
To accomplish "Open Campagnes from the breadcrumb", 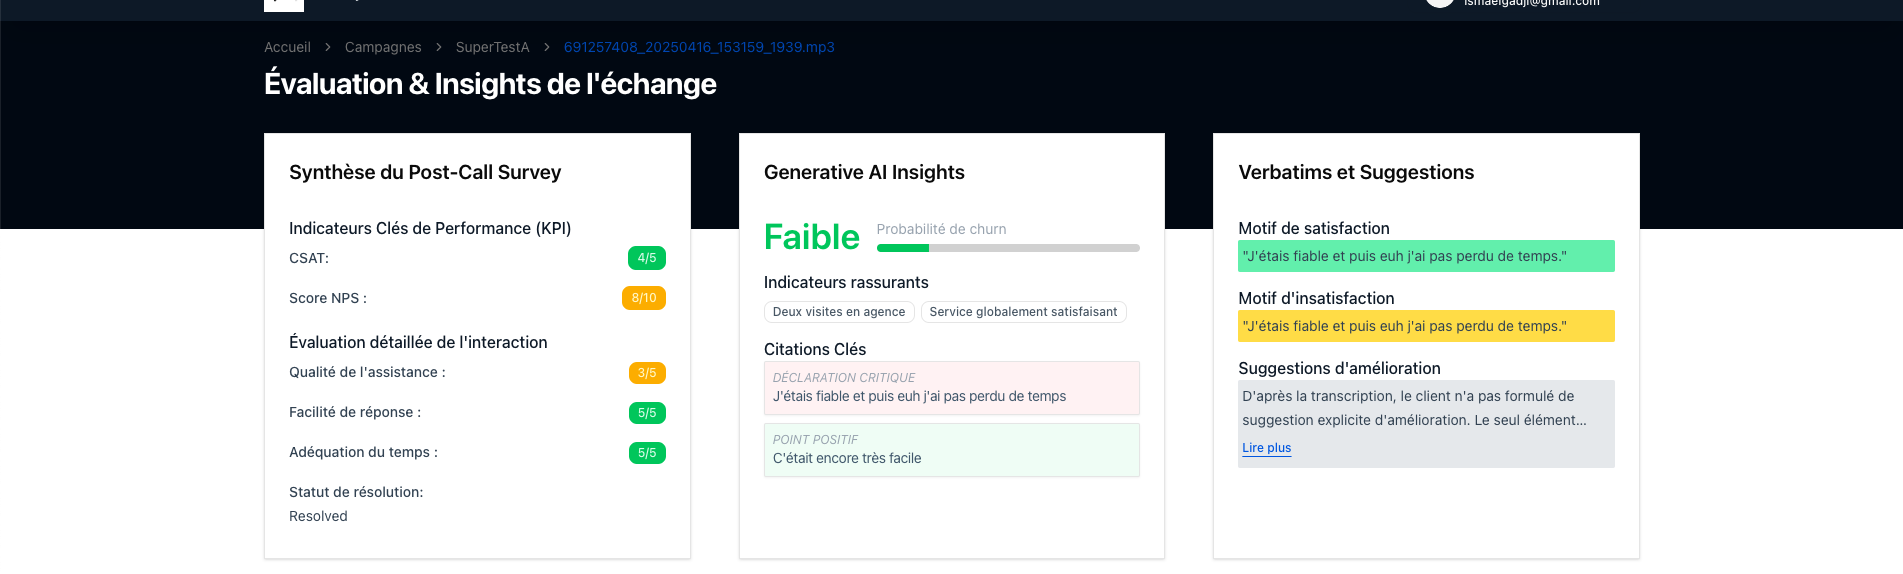I will click(383, 47).
